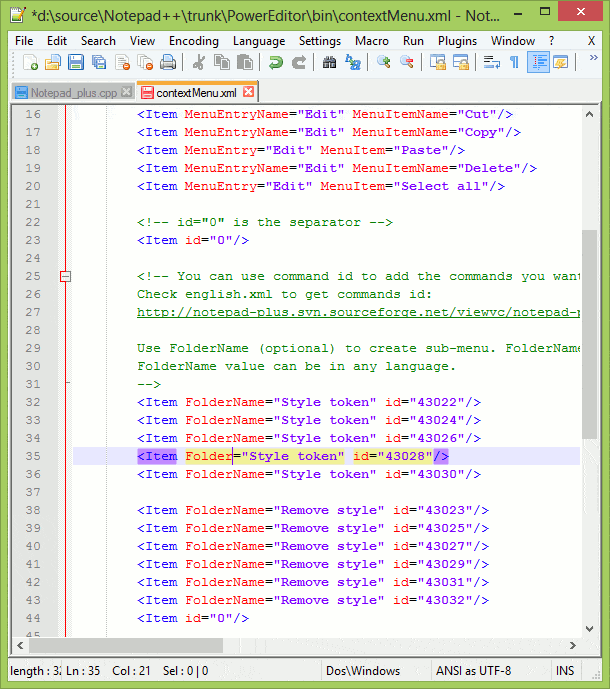This screenshot has height=689, width=610.
Task: Click "Check english.xml" comment on line 26
Action: [x=204, y=294]
